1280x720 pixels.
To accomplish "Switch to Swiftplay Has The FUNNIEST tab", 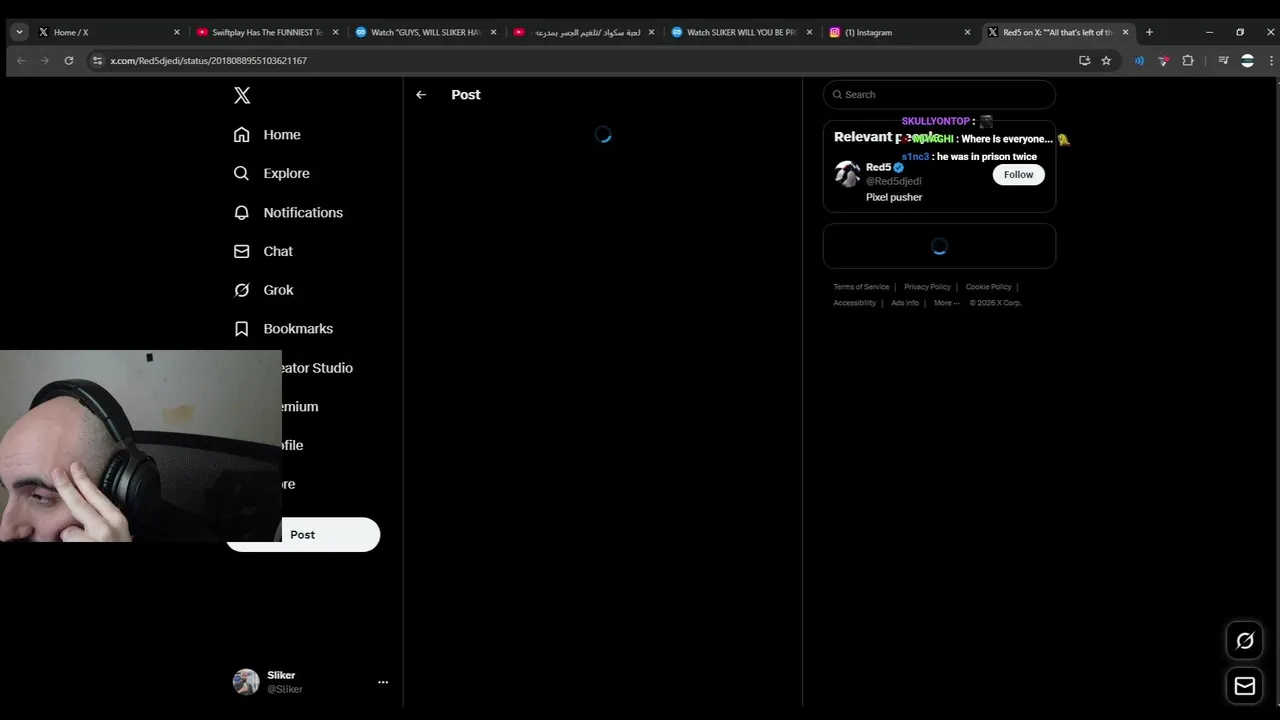I will (268, 32).
